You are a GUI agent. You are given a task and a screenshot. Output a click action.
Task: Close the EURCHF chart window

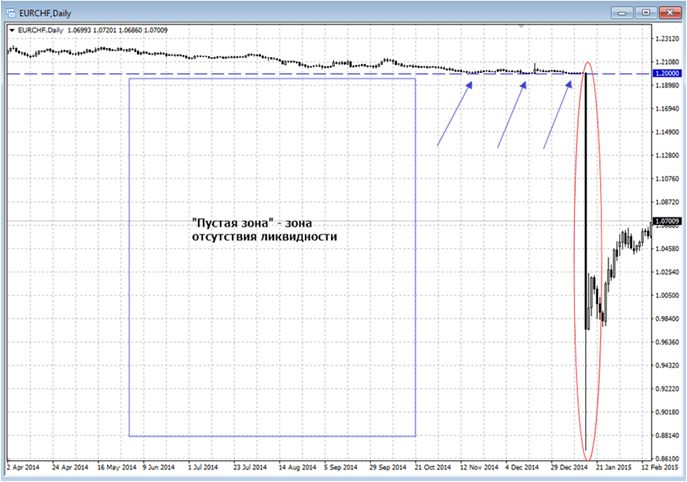click(668, 11)
